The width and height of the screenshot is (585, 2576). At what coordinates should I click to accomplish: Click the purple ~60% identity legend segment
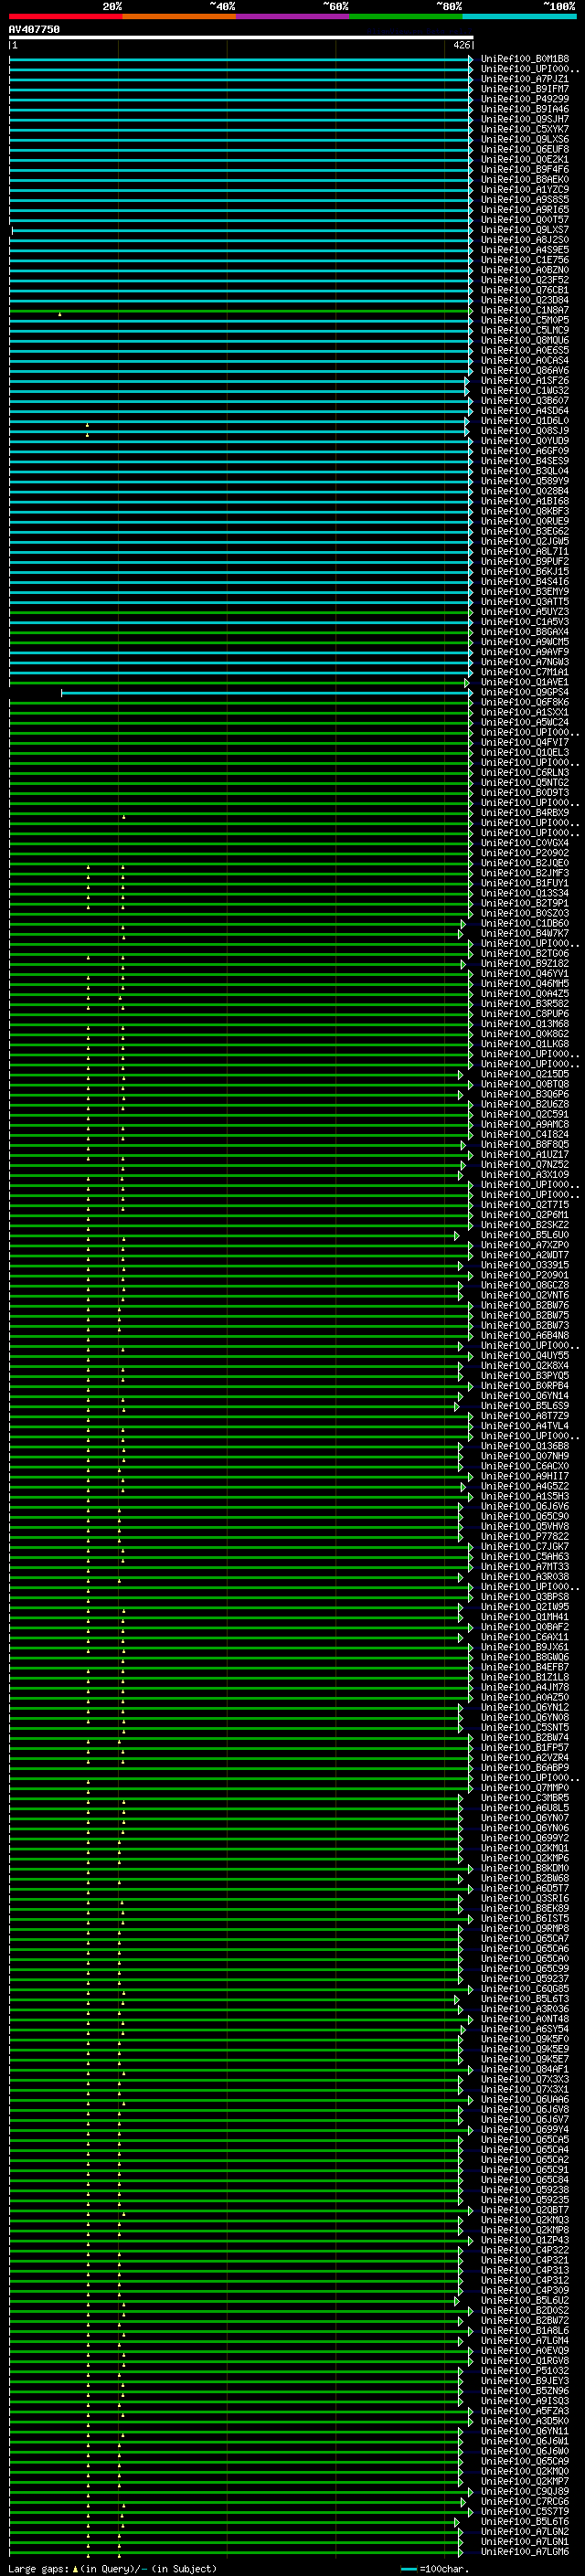293,16
